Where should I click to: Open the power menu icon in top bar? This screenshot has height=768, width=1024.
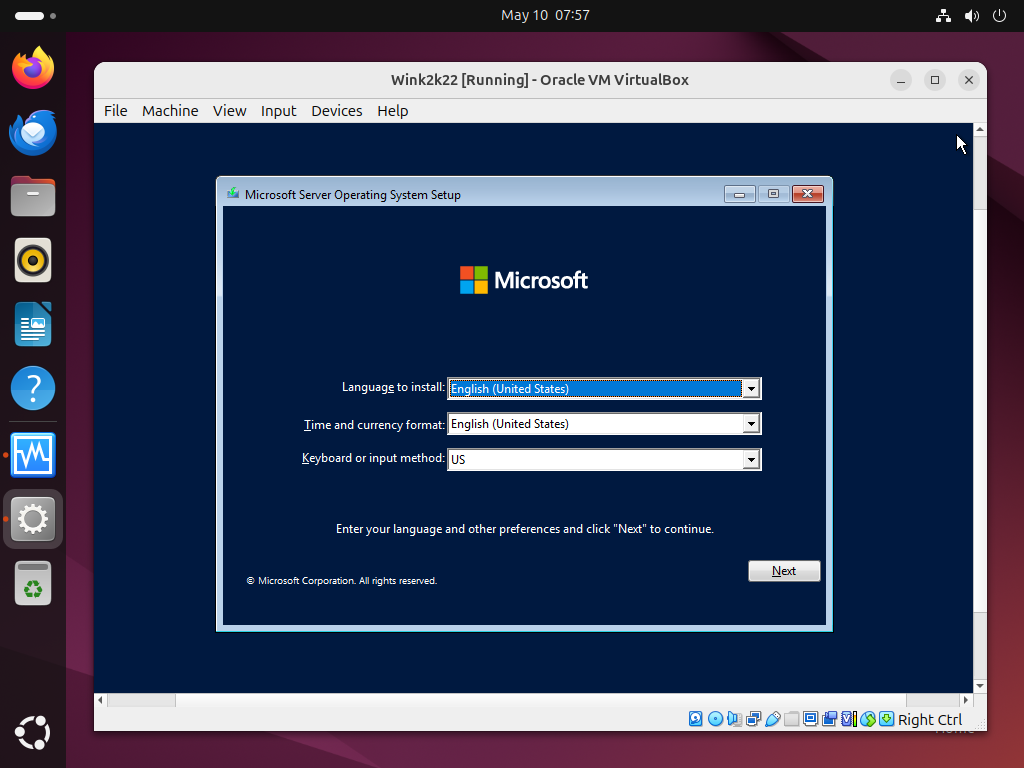(x=999, y=16)
